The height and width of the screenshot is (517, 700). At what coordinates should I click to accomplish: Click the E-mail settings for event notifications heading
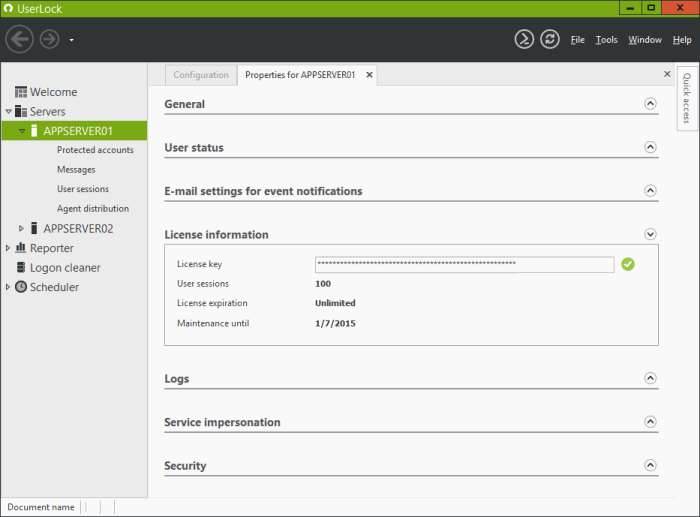click(263, 191)
